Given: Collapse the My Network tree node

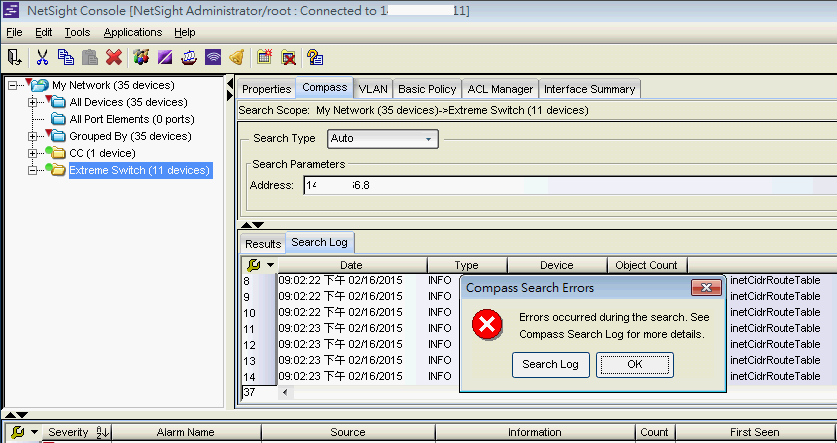Looking at the screenshot, I should (13, 85).
